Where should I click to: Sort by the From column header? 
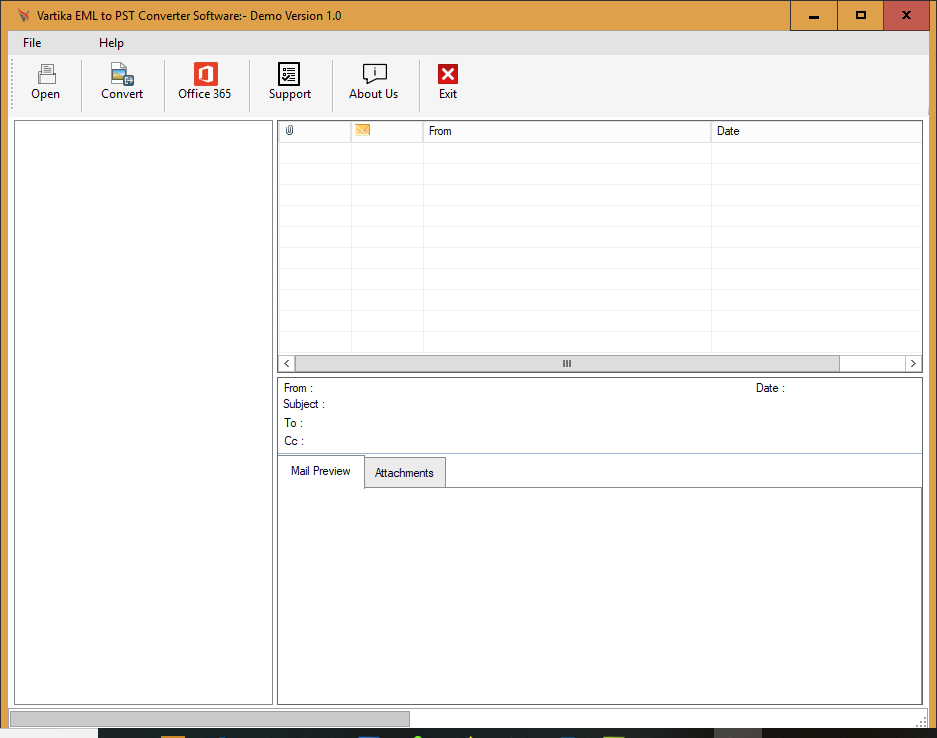[x=567, y=131]
